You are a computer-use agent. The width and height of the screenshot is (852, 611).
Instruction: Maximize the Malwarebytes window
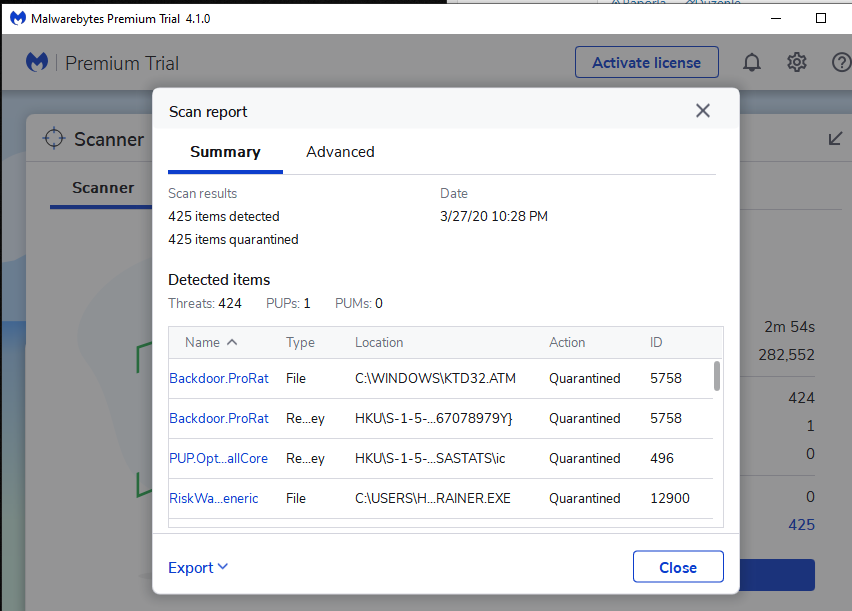[x=821, y=18]
